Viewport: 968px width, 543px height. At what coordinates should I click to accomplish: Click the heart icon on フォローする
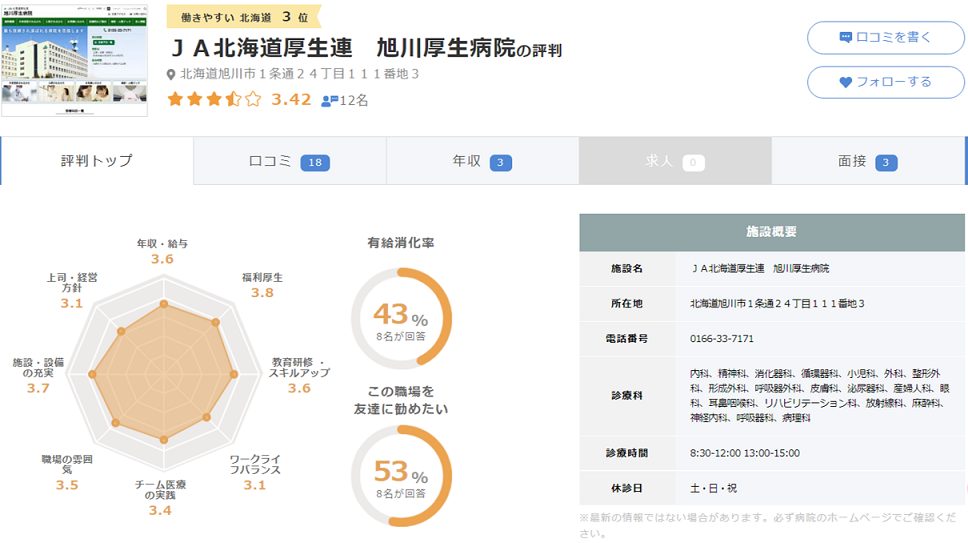pos(846,82)
